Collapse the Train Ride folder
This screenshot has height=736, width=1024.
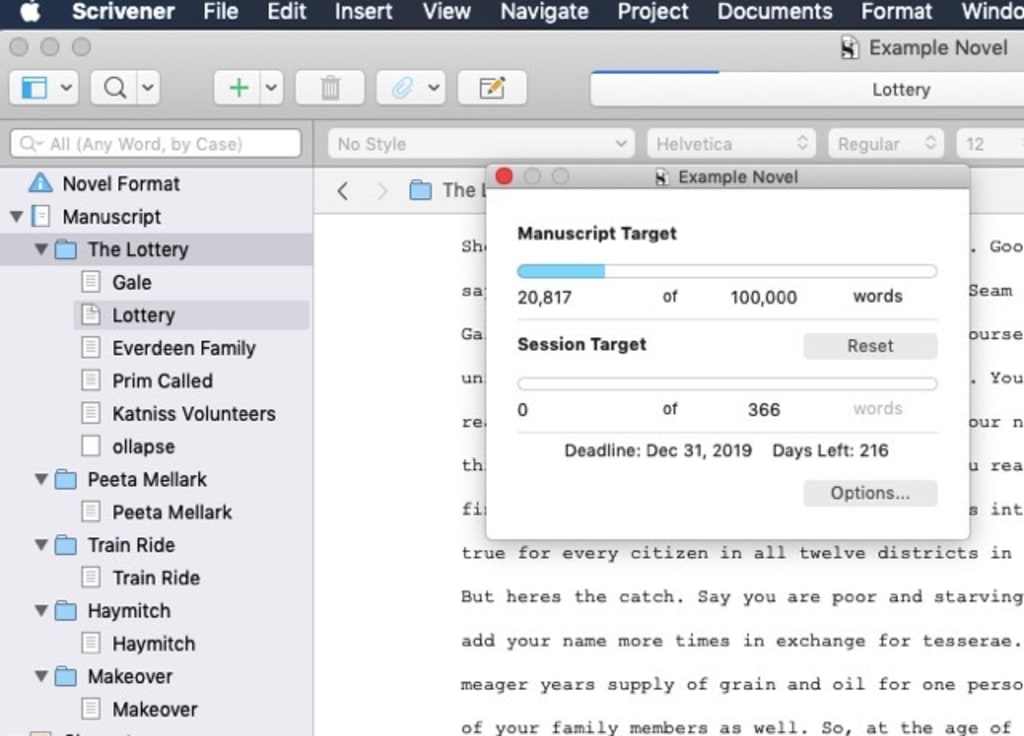coord(41,544)
